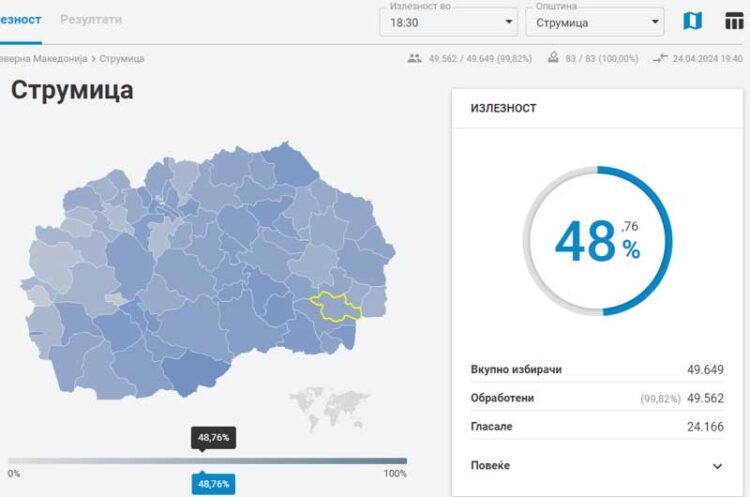Click 83 / 83 (100,00%) status text

coord(602,59)
